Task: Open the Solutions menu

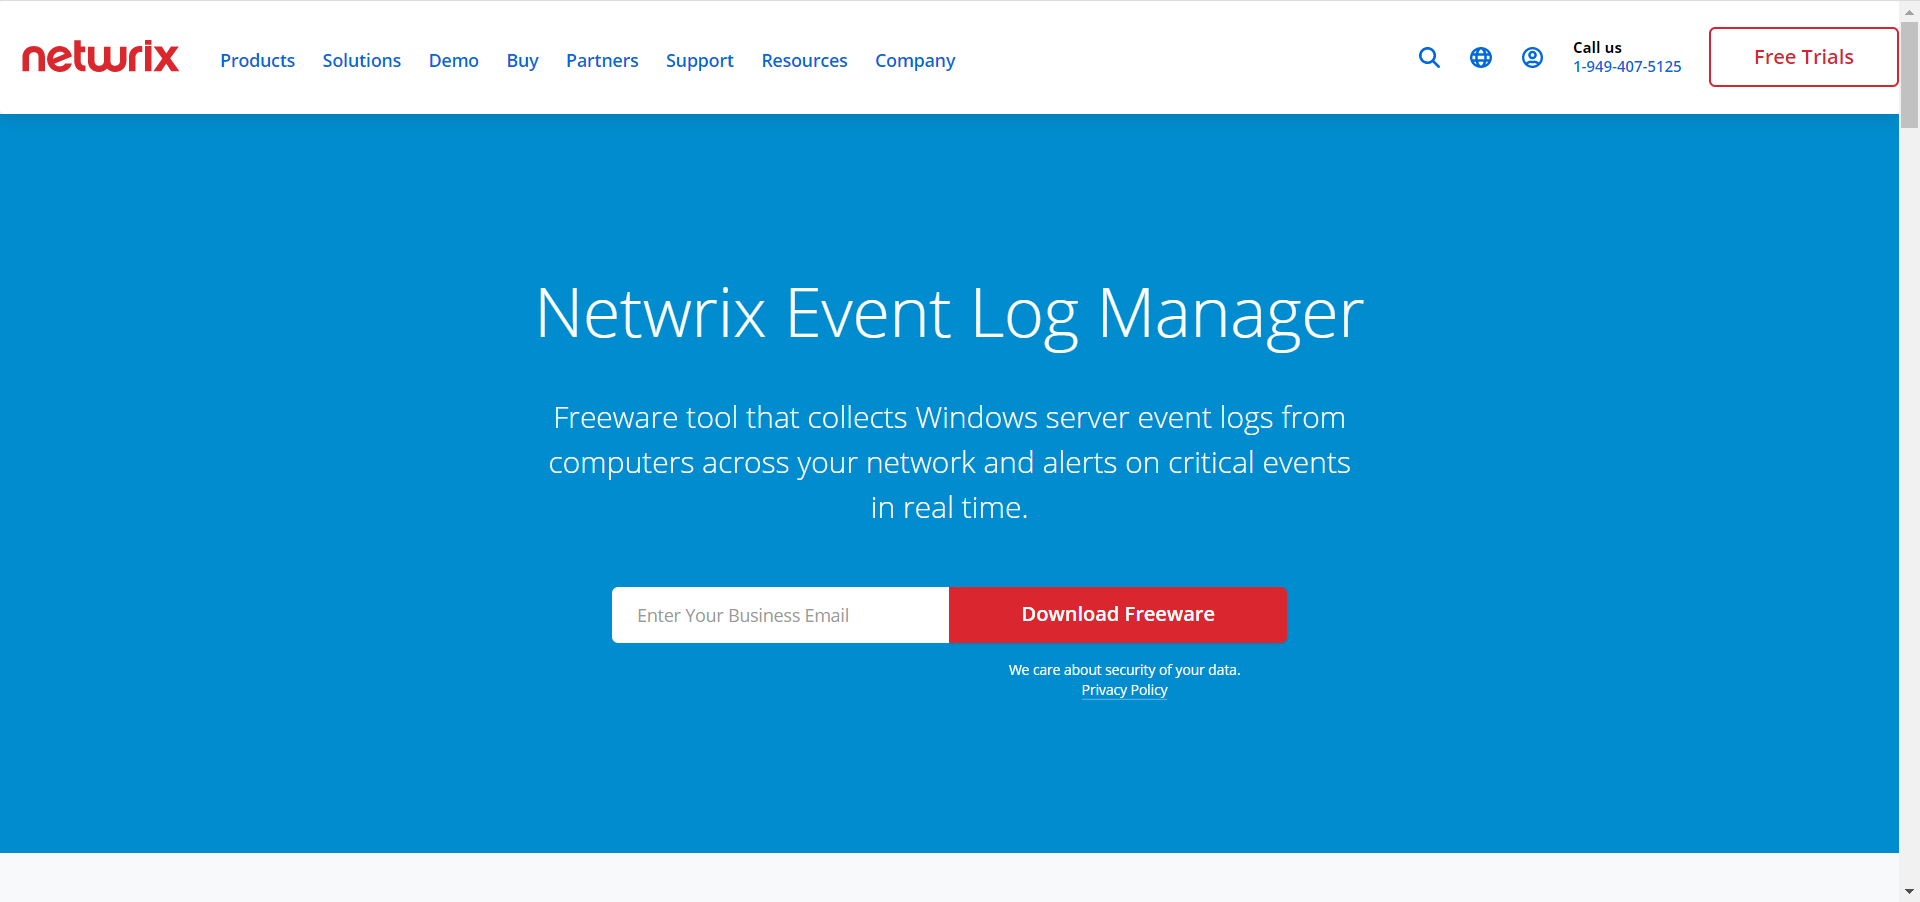Action: tap(361, 61)
